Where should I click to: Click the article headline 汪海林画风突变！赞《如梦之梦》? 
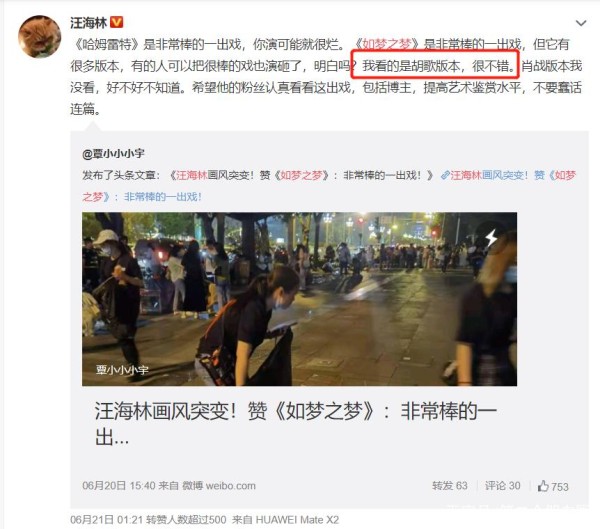[295, 423]
